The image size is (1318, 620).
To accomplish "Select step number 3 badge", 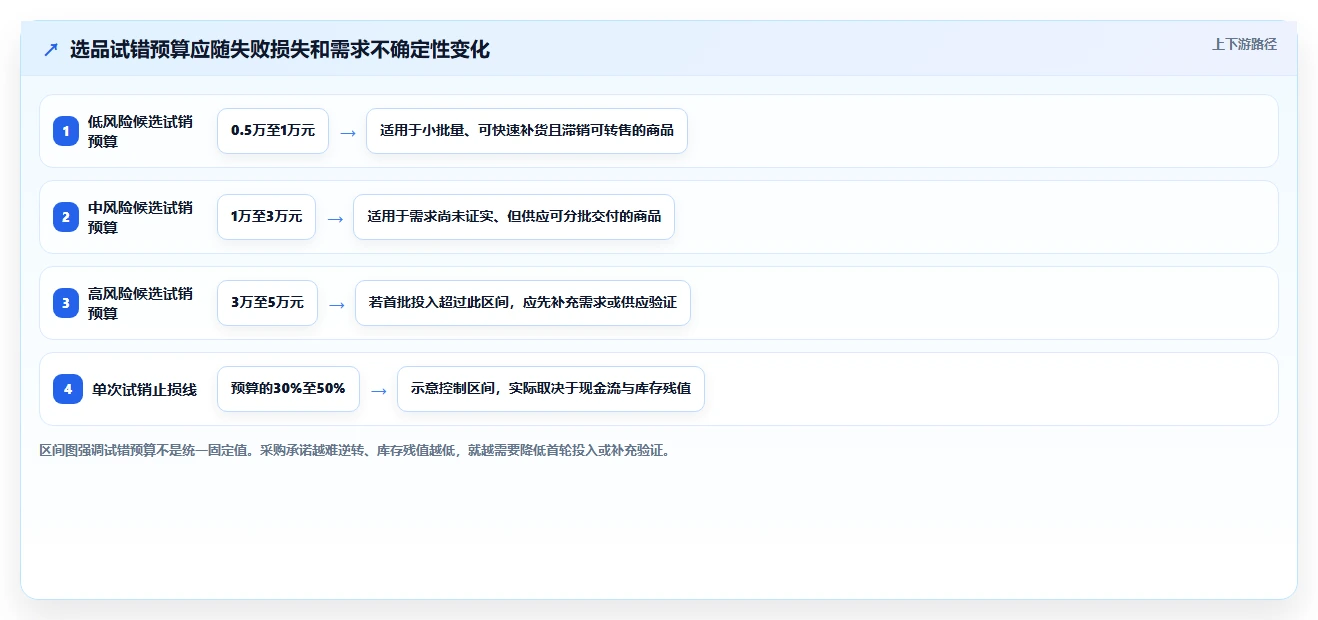I will point(66,303).
